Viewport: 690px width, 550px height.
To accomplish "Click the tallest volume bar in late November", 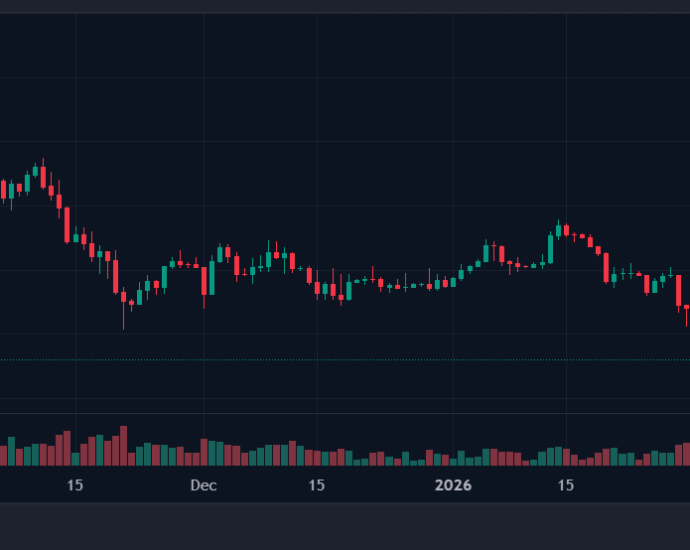I will point(123,446).
